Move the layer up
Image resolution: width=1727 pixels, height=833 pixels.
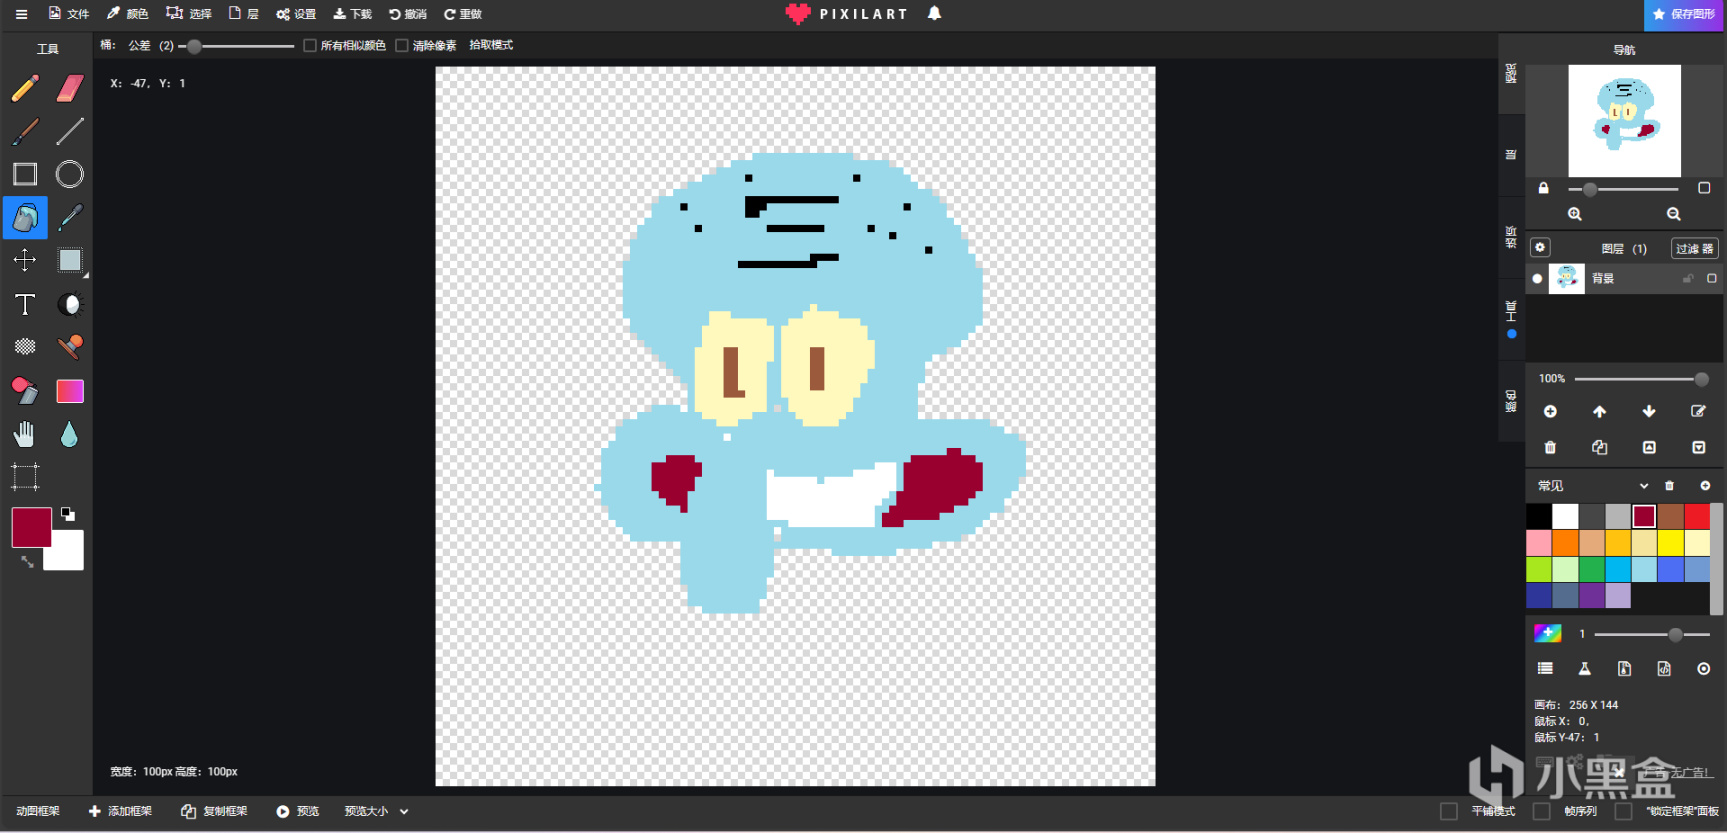[x=1600, y=411]
